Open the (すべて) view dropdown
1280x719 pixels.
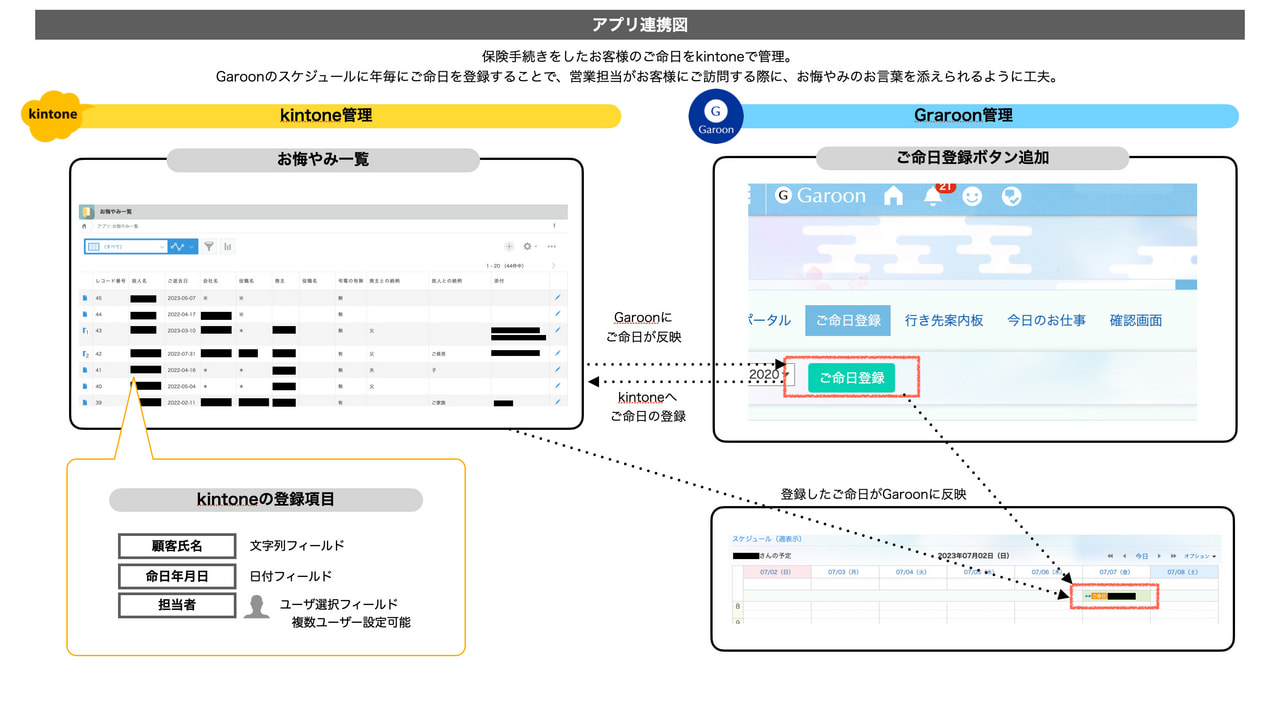pos(126,246)
